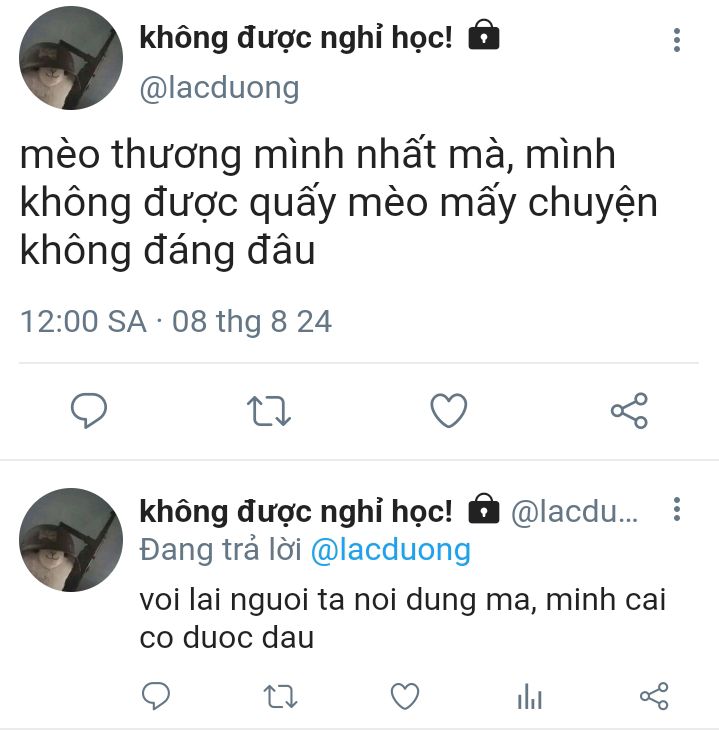Open the "không được nghỉ học!" name on reply tweet

(x=296, y=512)
